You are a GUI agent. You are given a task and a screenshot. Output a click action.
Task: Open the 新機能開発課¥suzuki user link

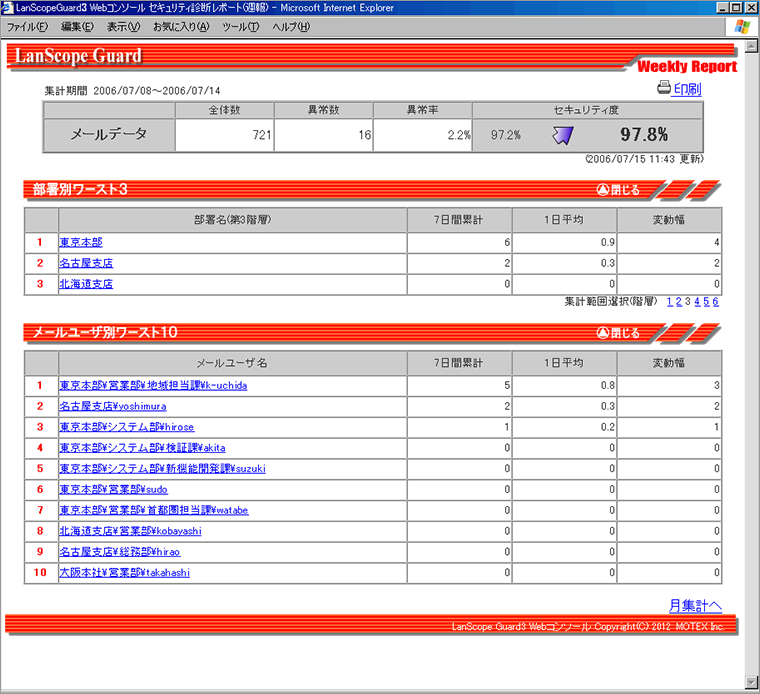[162, 469]
